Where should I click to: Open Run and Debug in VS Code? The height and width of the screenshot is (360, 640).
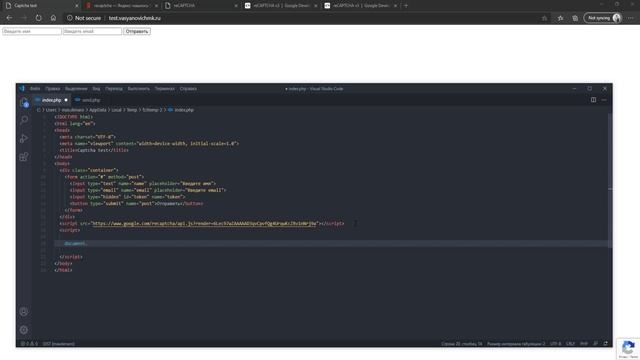[24, 138]
